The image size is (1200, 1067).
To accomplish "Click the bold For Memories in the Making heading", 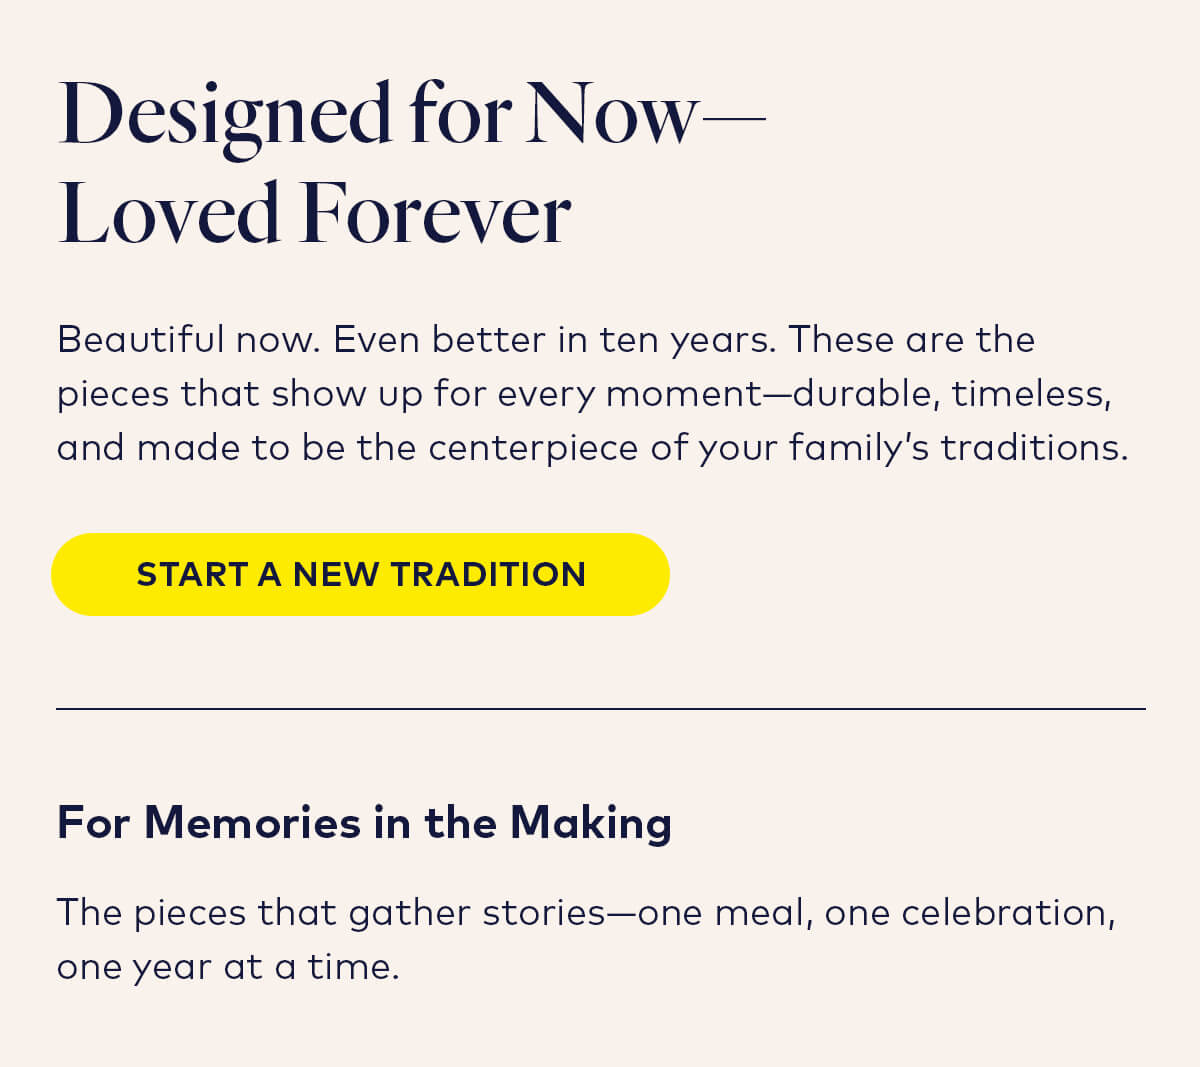I will pos(365,823).
